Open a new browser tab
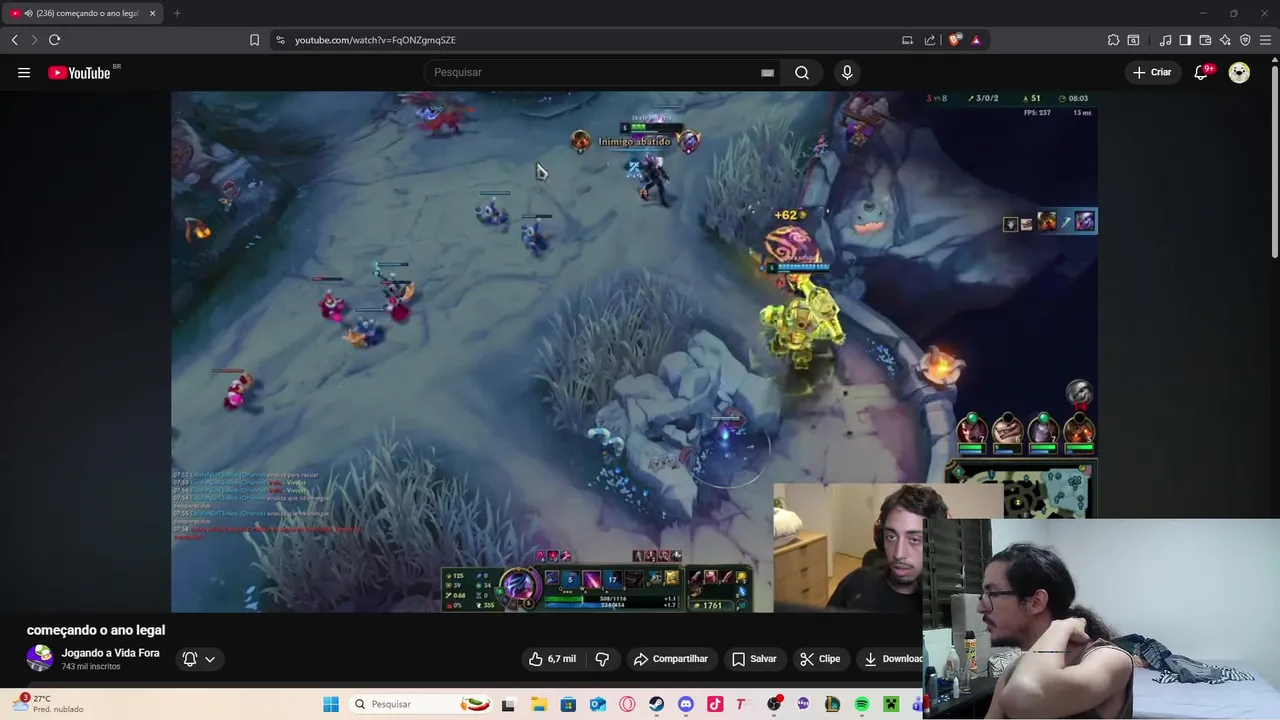Image resolution: width=1280 pixels, height=720 pixels. tap(177, 13)
